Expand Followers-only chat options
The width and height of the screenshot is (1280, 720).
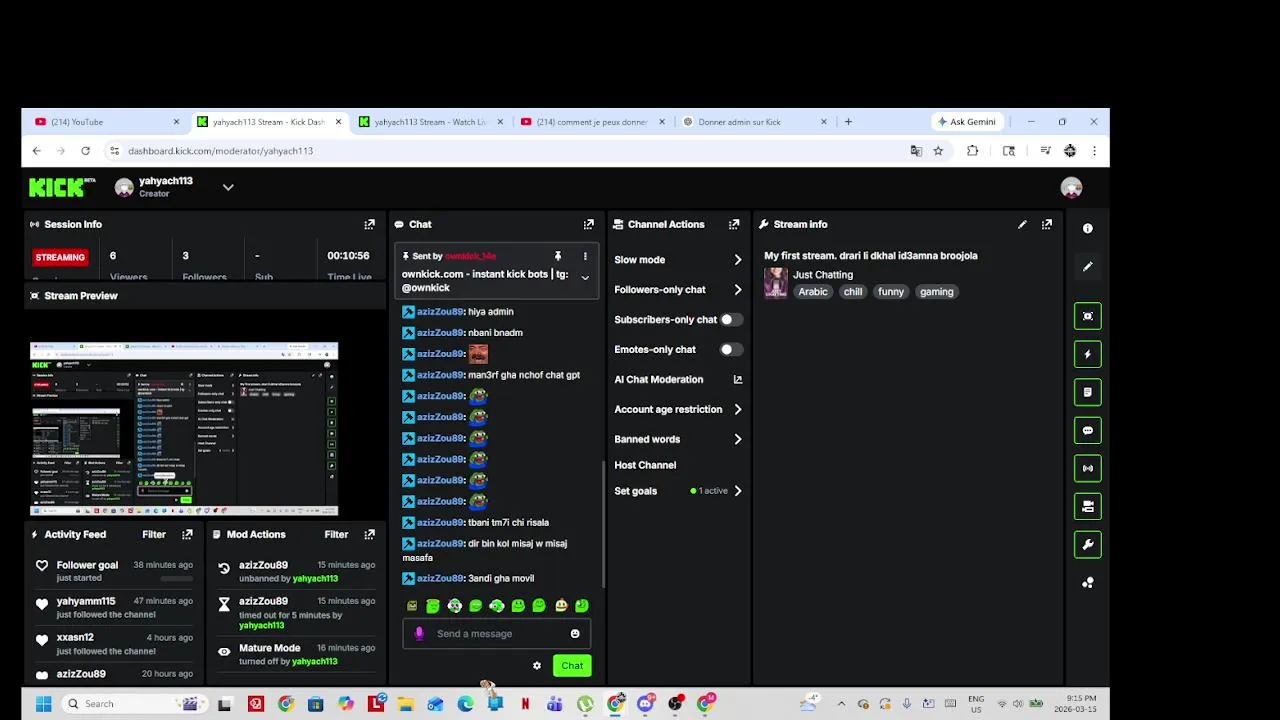point(738,290)
